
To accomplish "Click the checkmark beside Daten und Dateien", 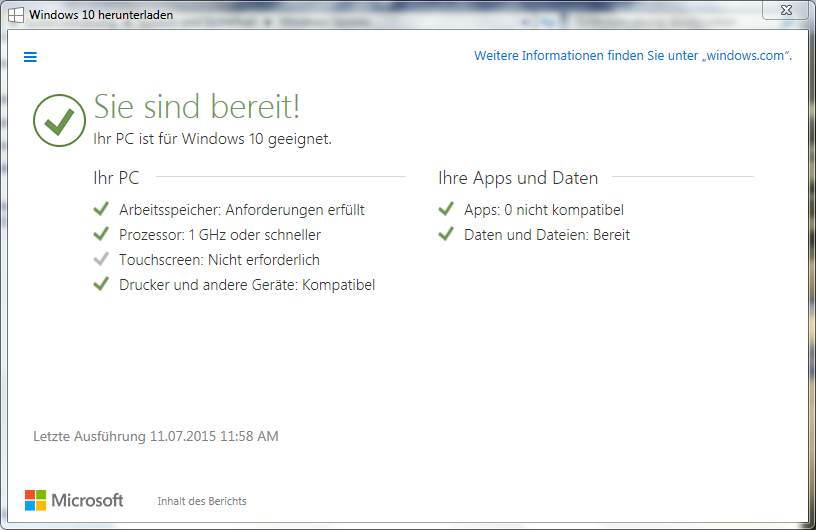I will pyautogui.click(x=446, y=234).
